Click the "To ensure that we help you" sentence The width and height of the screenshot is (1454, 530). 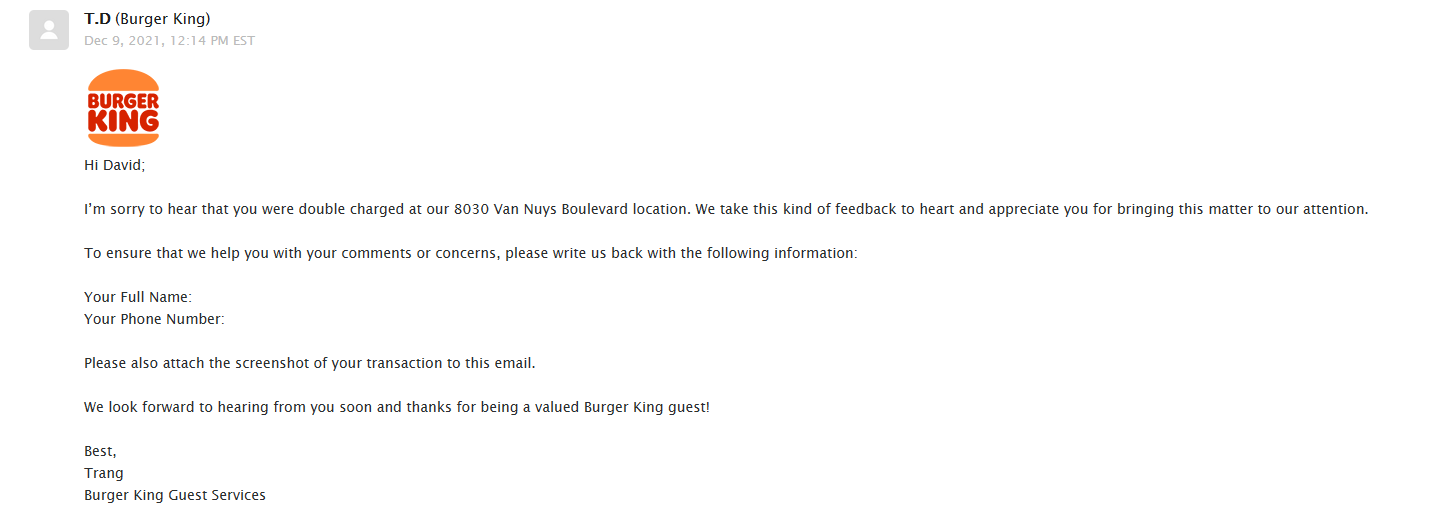[x=176, y=253]
